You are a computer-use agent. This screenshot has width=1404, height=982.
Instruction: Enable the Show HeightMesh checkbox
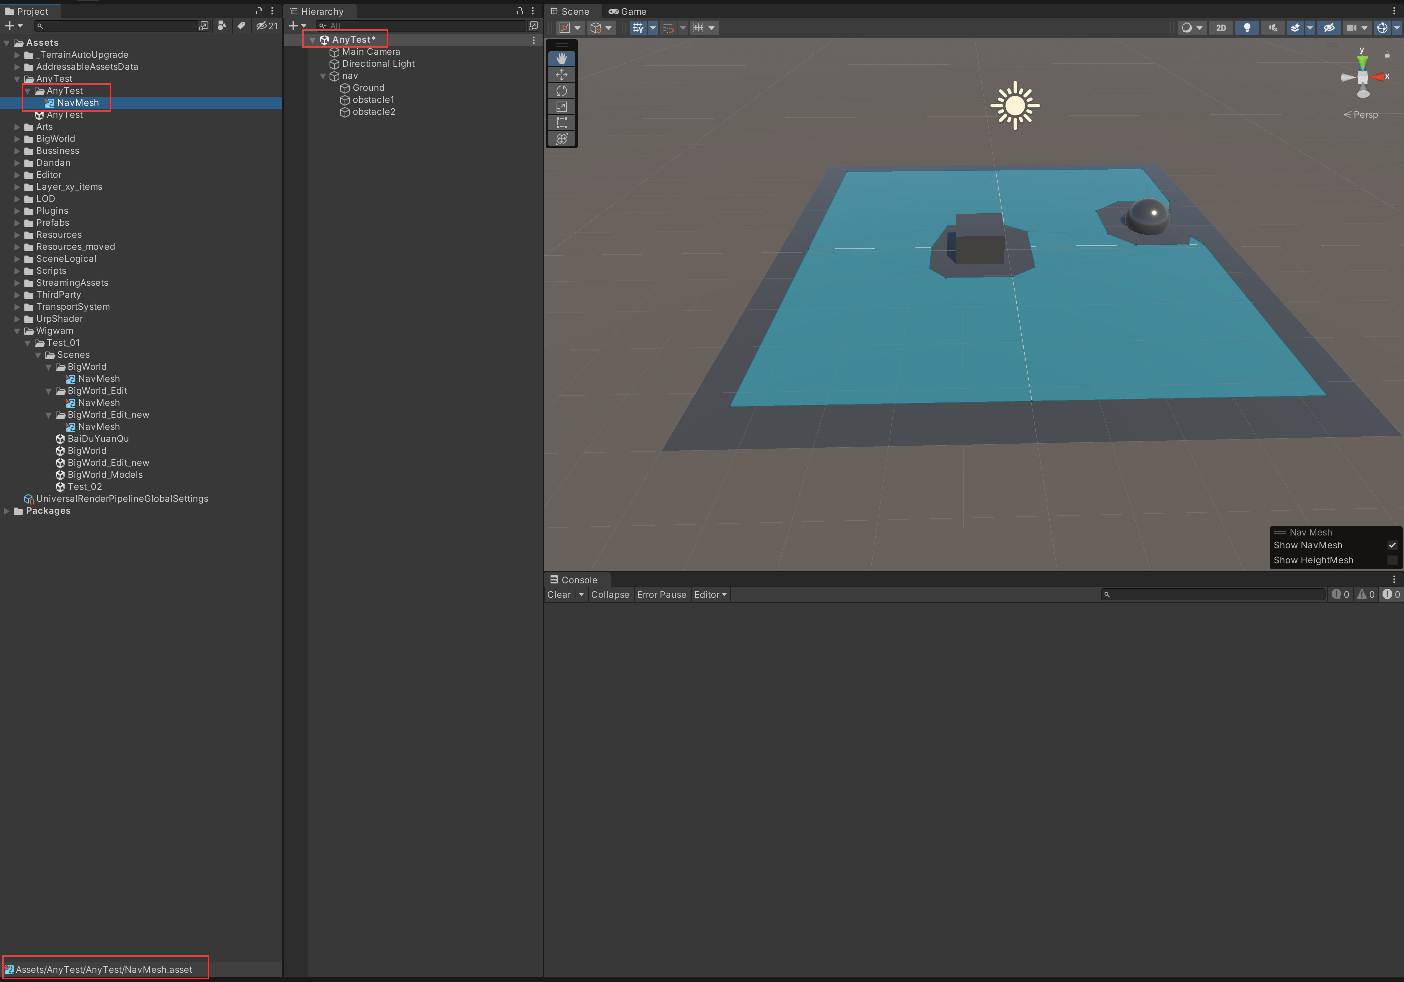click(1392, 560)
